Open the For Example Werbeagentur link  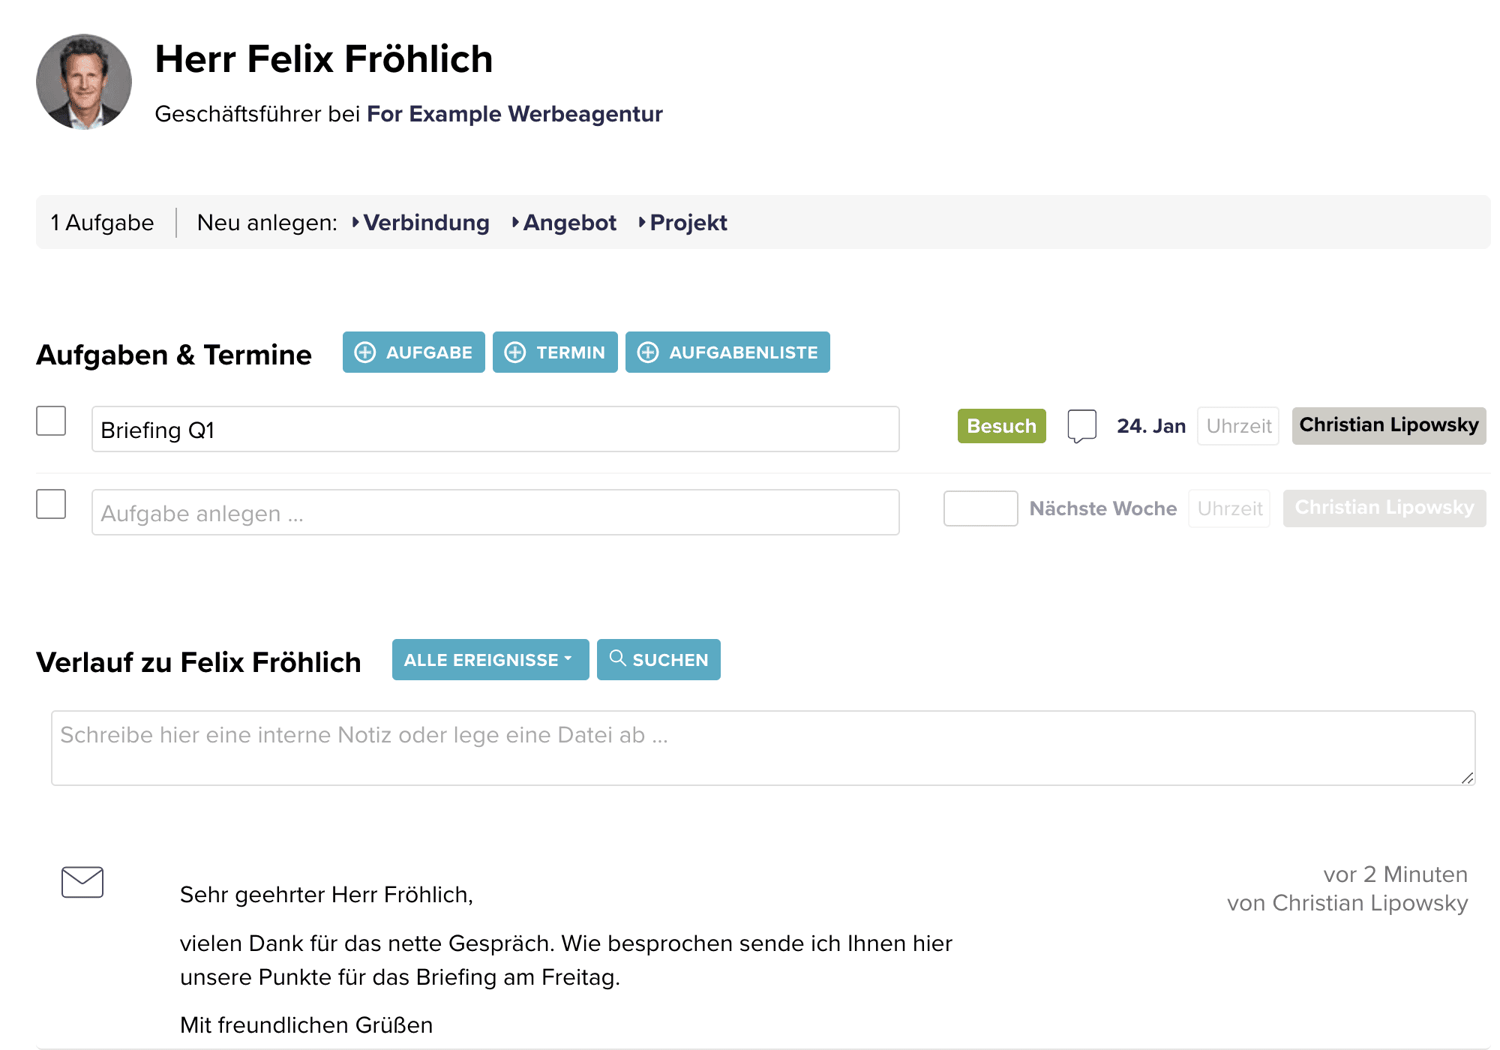(514, 114)
